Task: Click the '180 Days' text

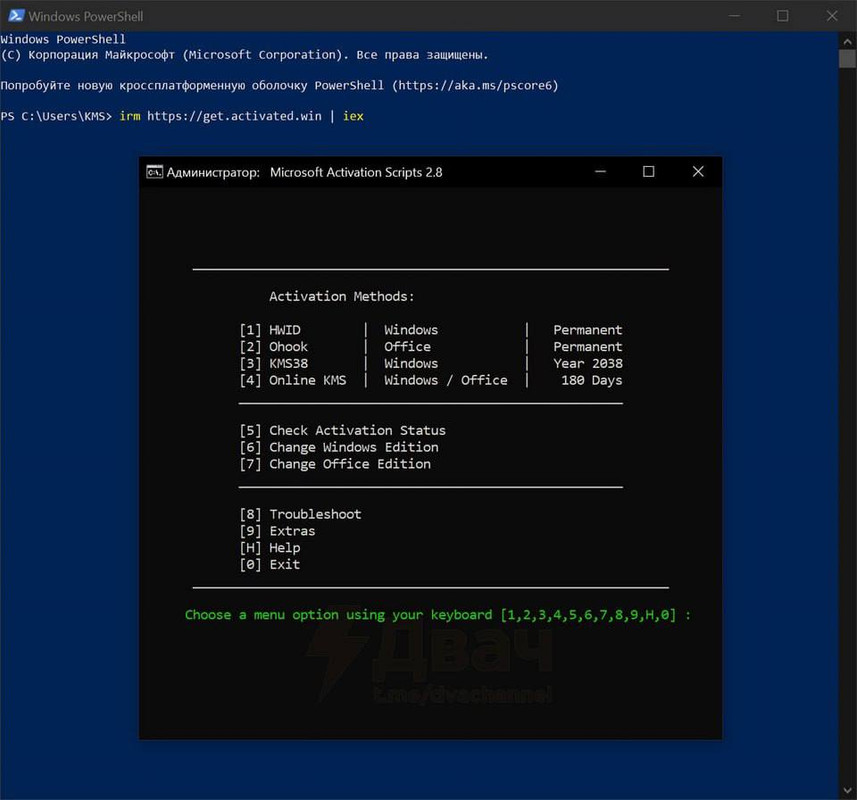Action: click(x=591, y=380)
